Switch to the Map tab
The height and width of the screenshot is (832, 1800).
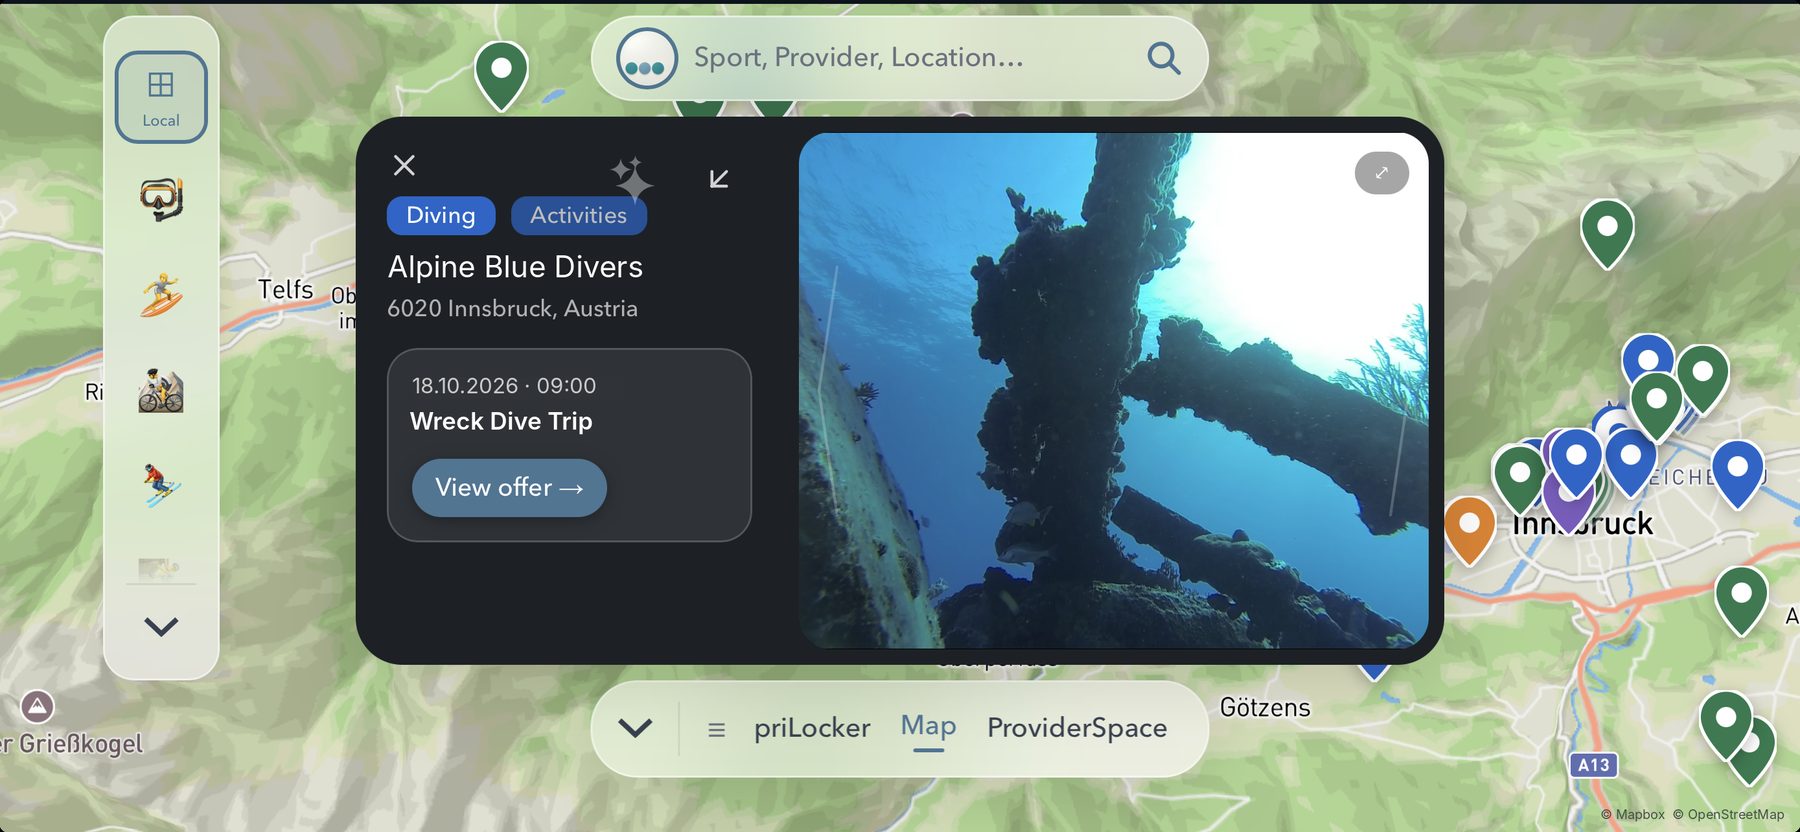[928, 727]
